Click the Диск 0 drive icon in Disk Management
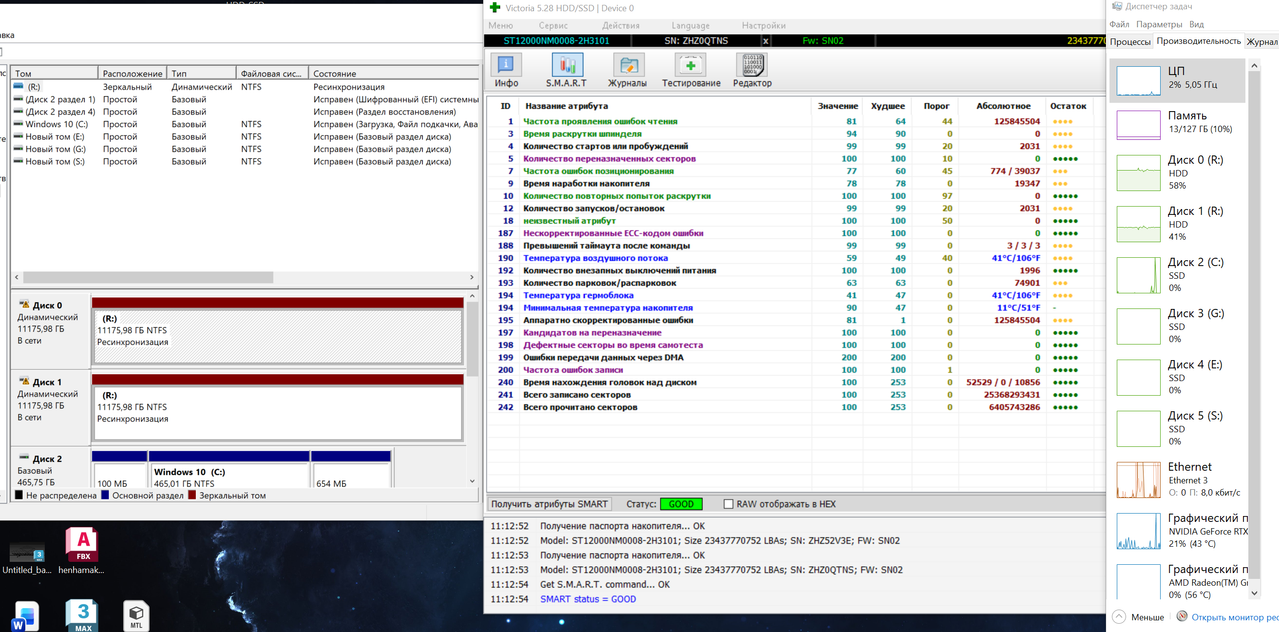Viewport: 1279px width, 632px height. [x=23, y=305]
